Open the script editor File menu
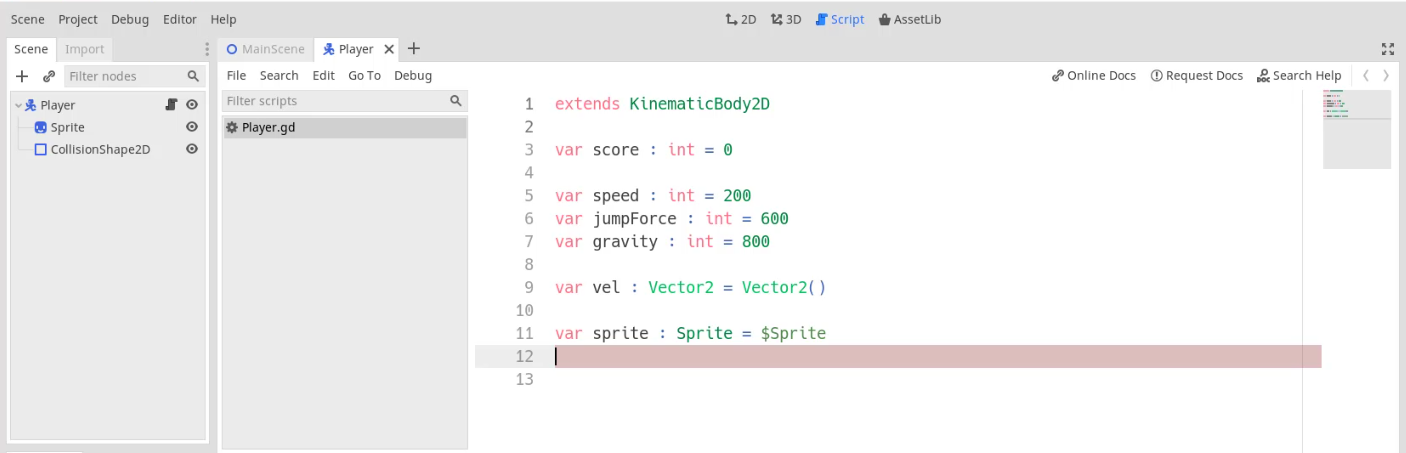The image size is (1406, 453). pos(236,75)
